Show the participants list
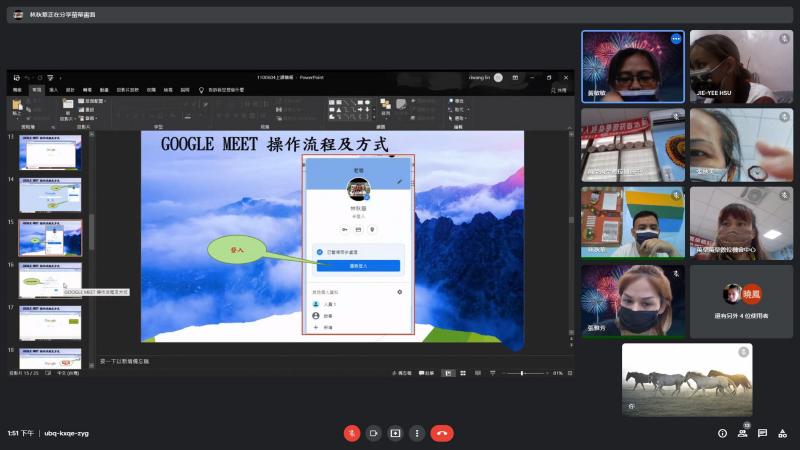Image resolution: width=800 pixels, height=450 pixels. pos(743,433)
